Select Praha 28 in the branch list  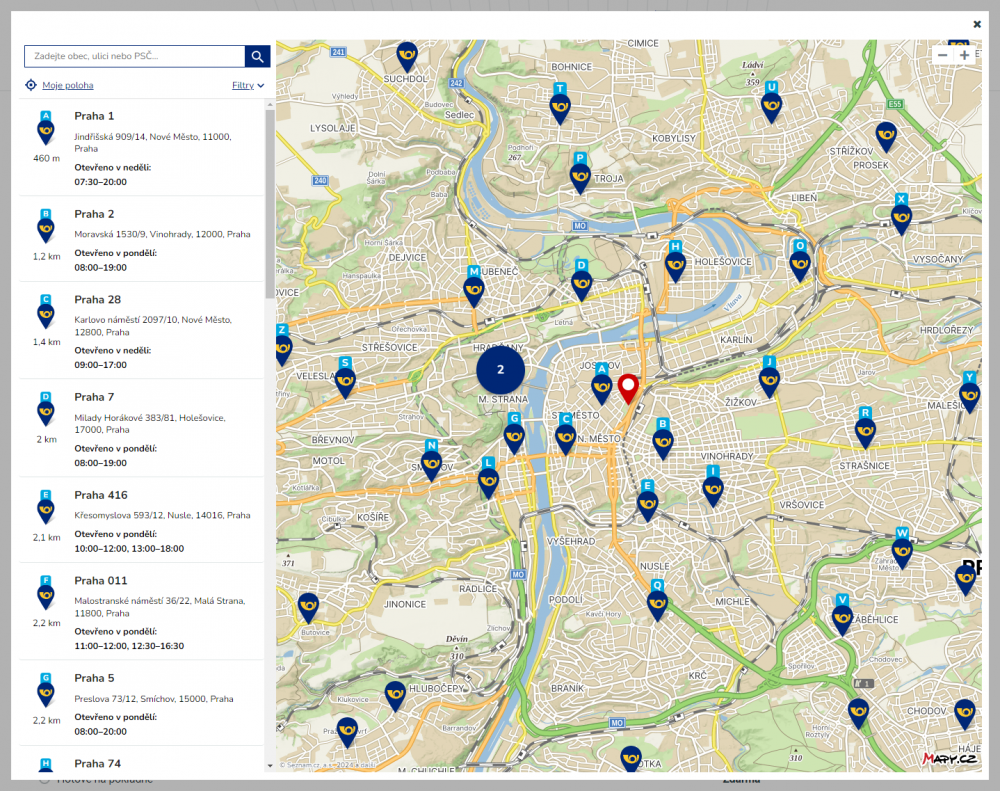coord(142,330)
